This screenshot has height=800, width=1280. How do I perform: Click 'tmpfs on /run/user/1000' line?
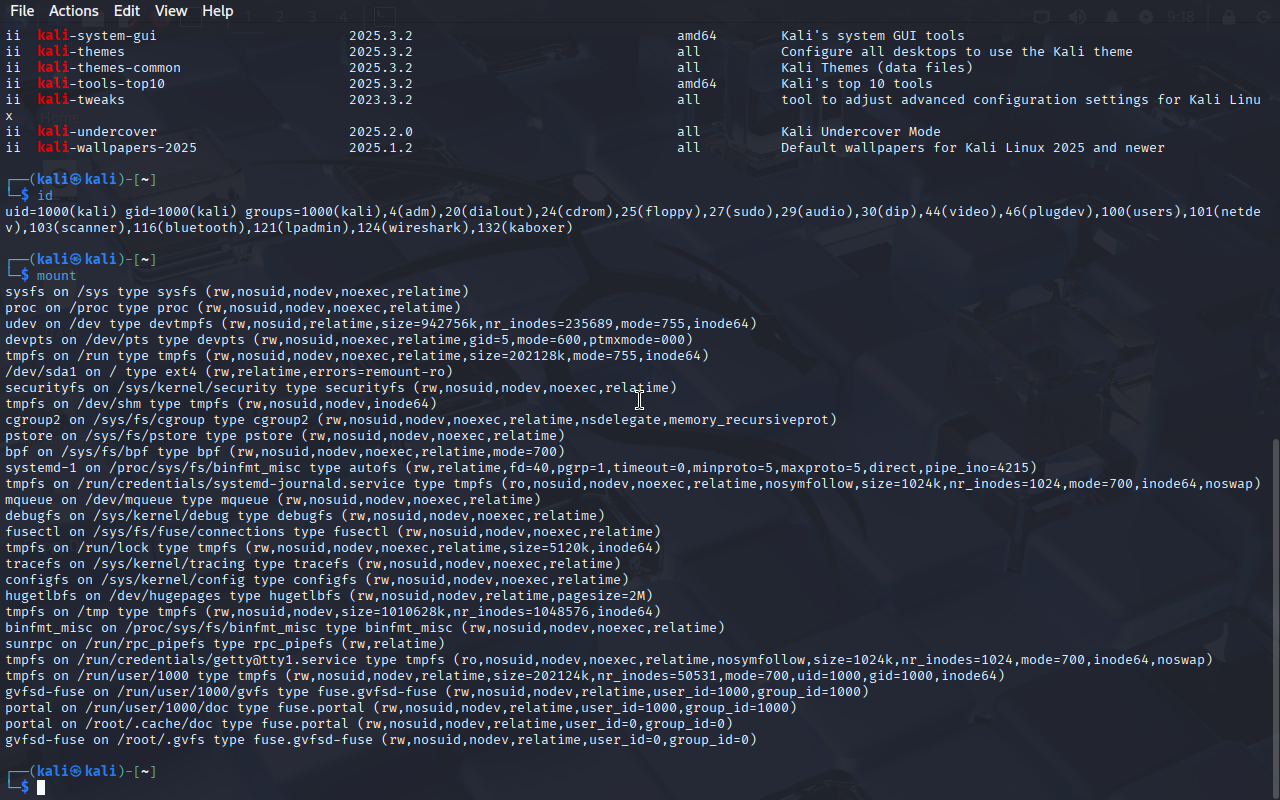click(x=505, y=676)
